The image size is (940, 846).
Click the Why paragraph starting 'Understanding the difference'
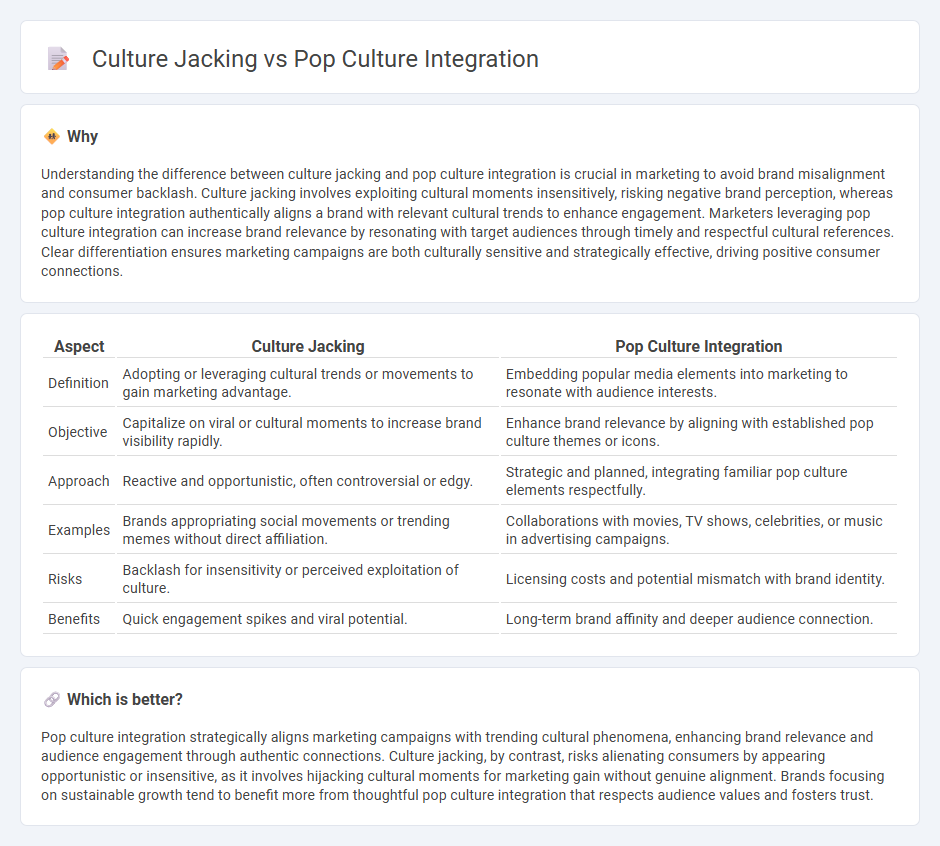point(468,222)
